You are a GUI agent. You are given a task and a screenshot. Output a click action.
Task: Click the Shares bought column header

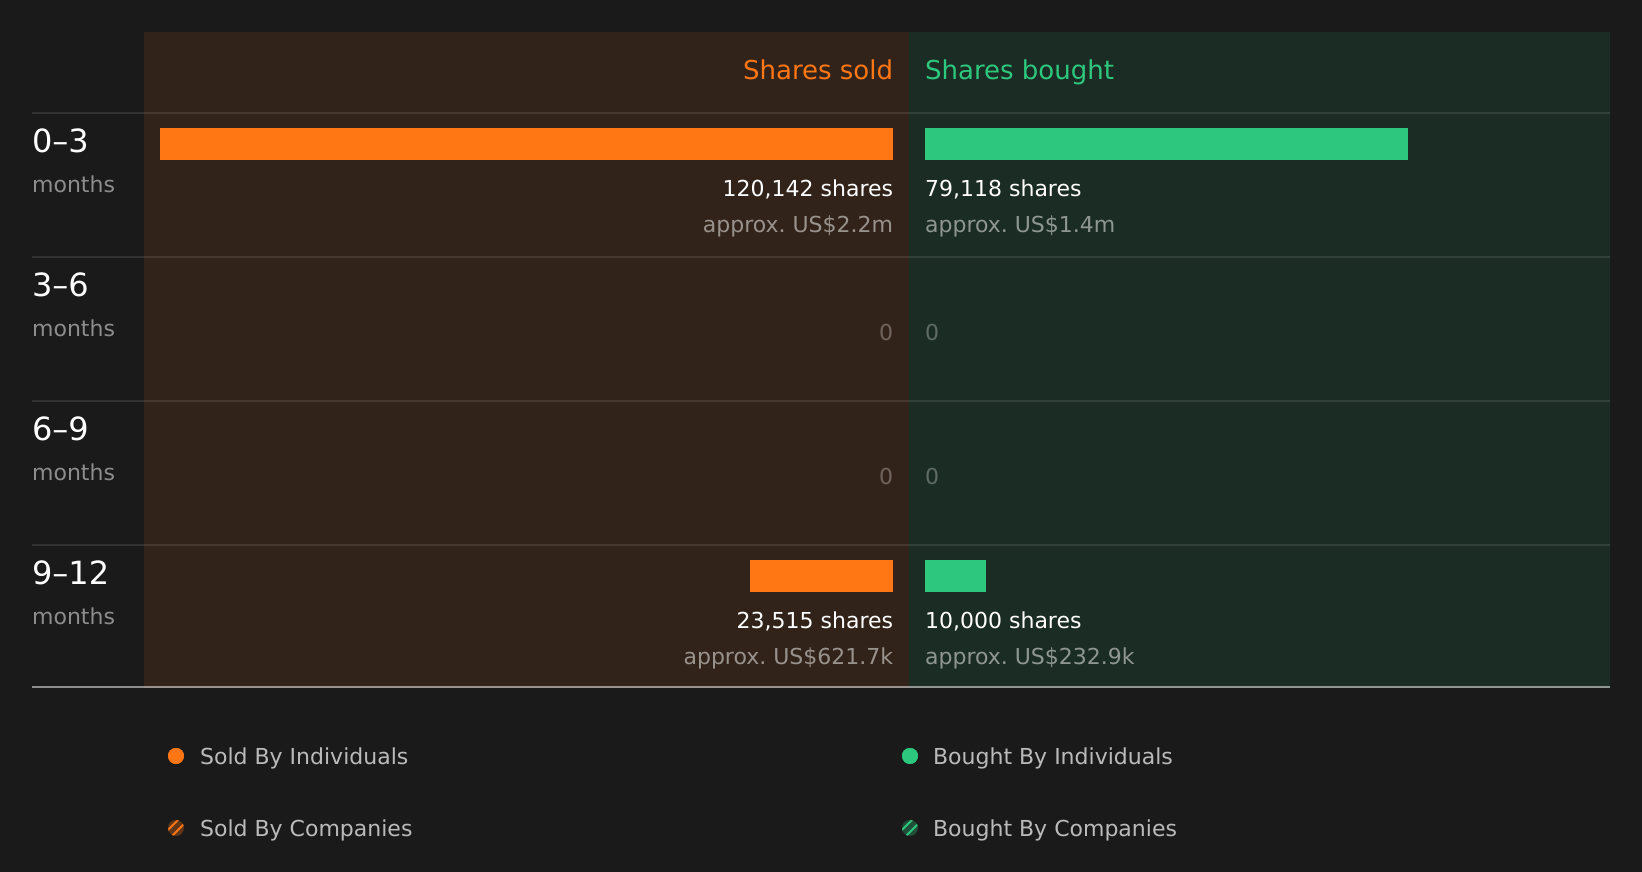(x=1019, y=71)
